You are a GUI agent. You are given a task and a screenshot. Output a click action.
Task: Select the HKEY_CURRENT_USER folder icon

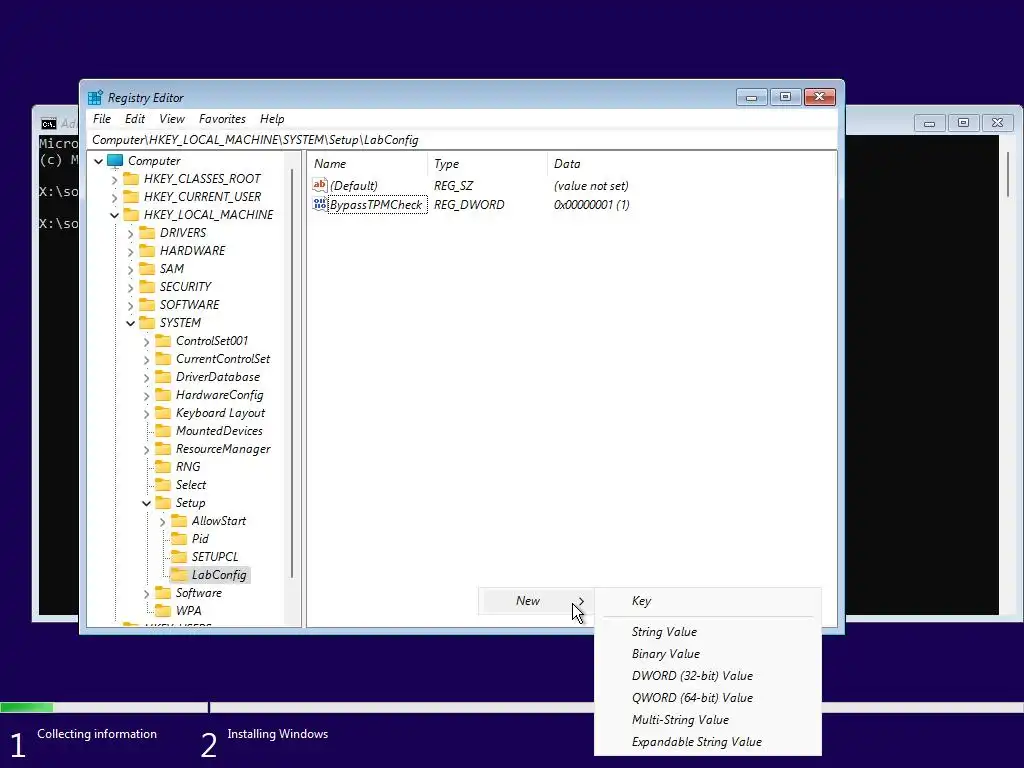pos(131,197)
